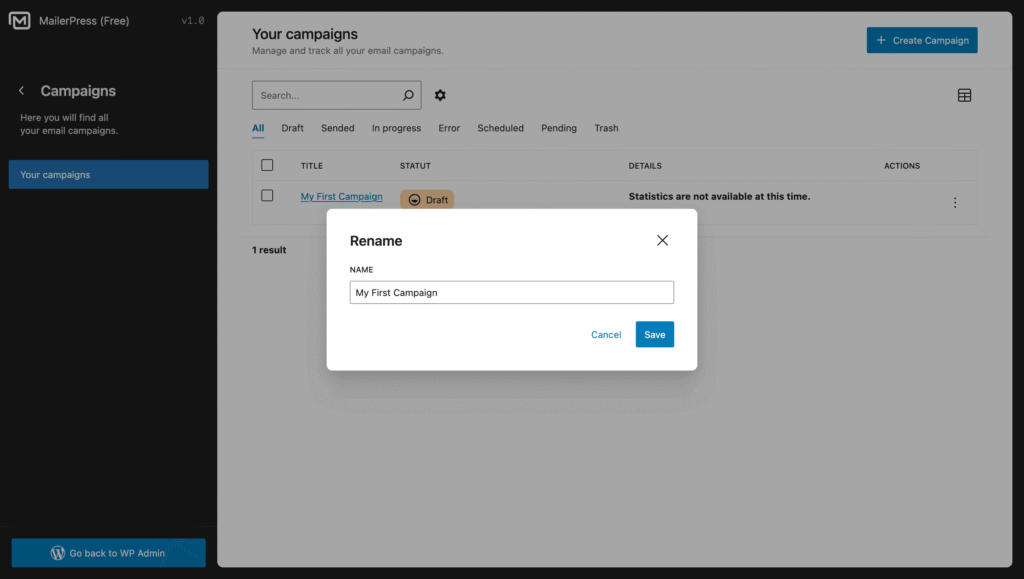Go back using Campaigns chevron arrow
Screen dimensions: 1024x579
(22, 91)
